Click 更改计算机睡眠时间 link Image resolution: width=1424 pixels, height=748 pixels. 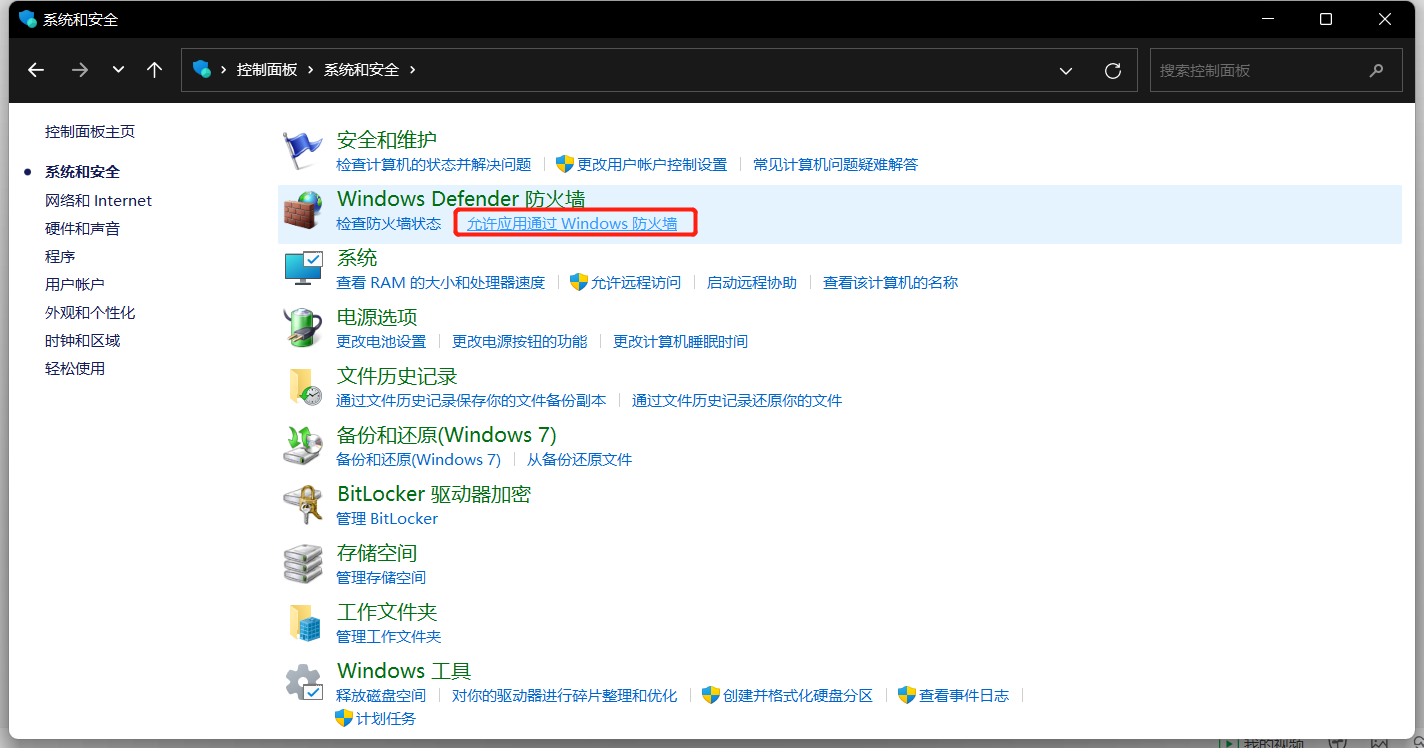tap(681, 342)
